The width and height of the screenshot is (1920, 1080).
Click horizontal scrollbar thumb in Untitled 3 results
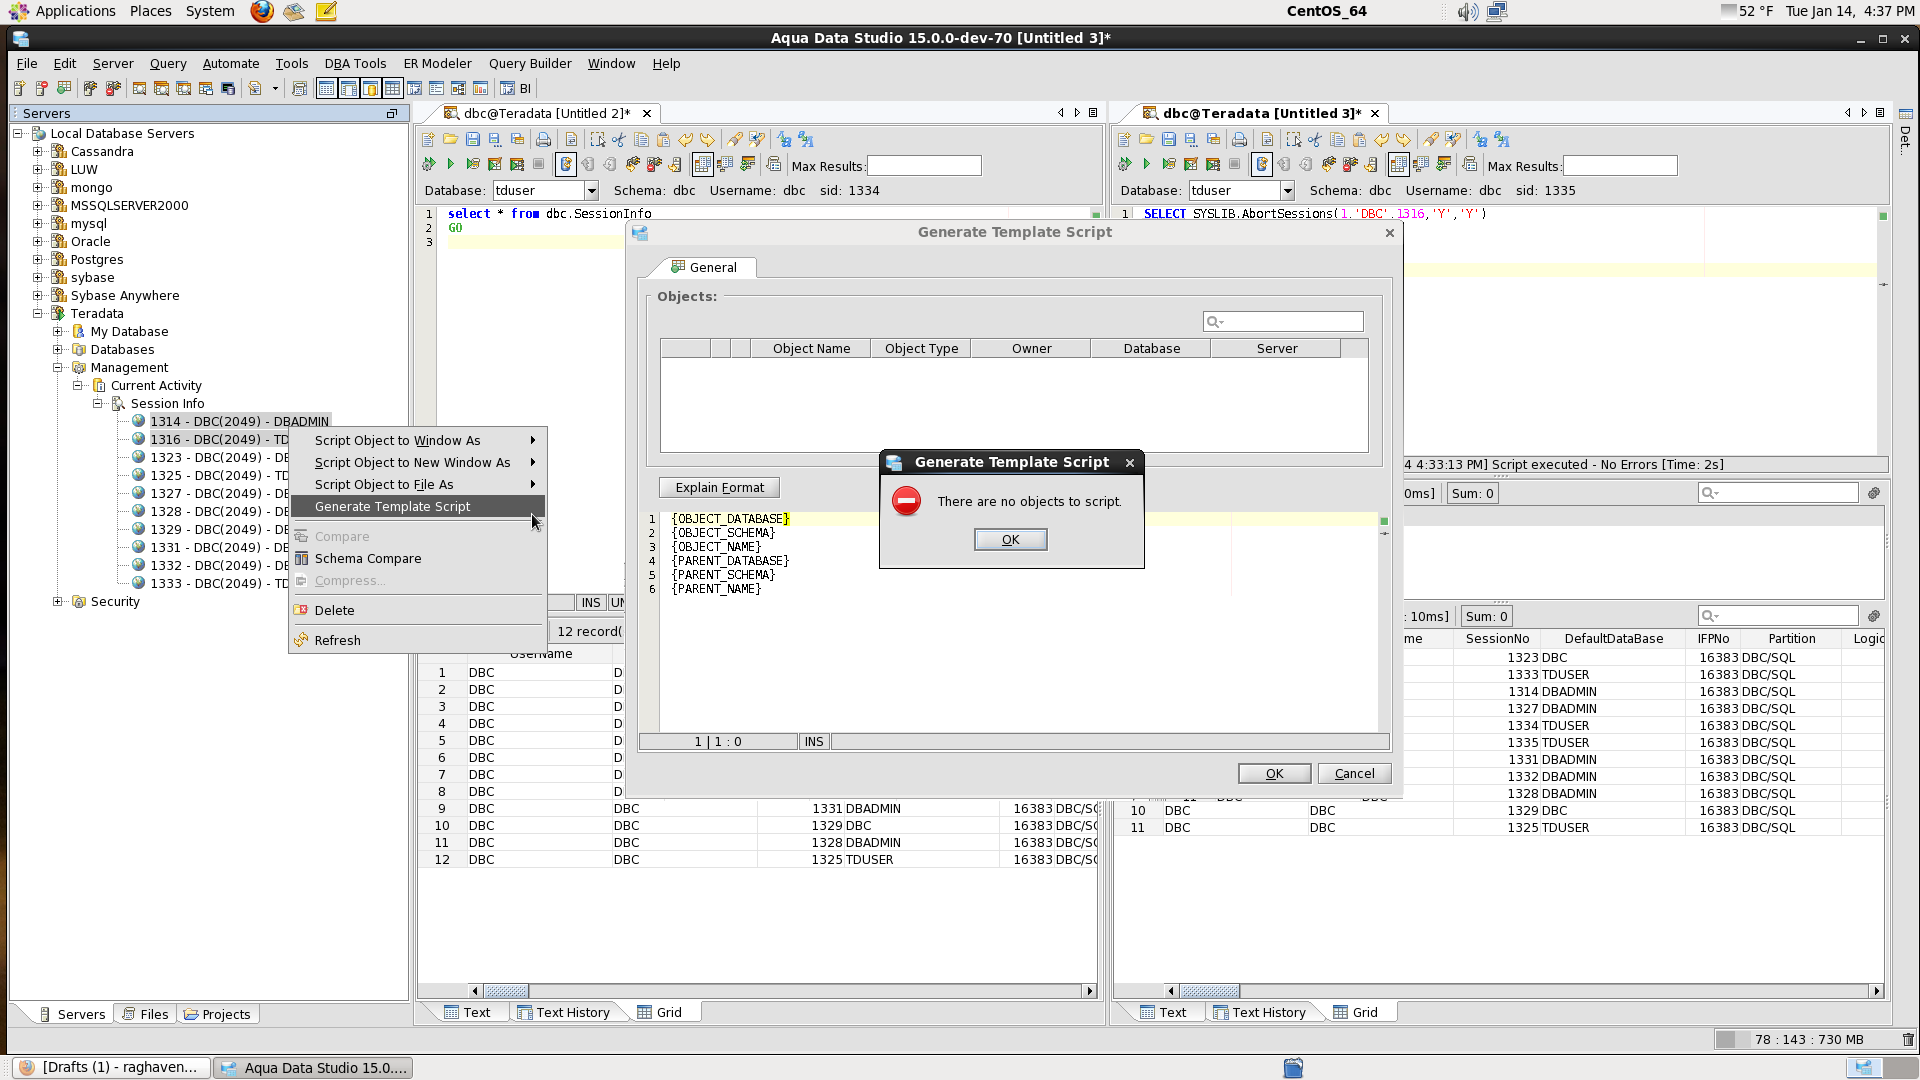(x=1209, y=991)
